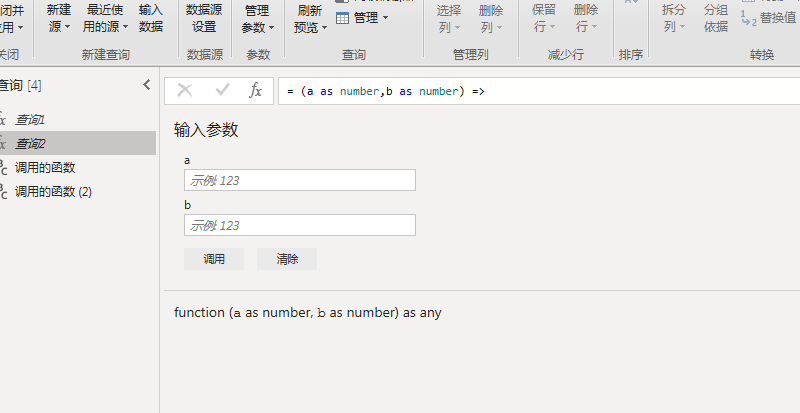Collapse the 查询 pane with the chevron
800x413 pixels.
pyautogui.click(x=147, y=85)
